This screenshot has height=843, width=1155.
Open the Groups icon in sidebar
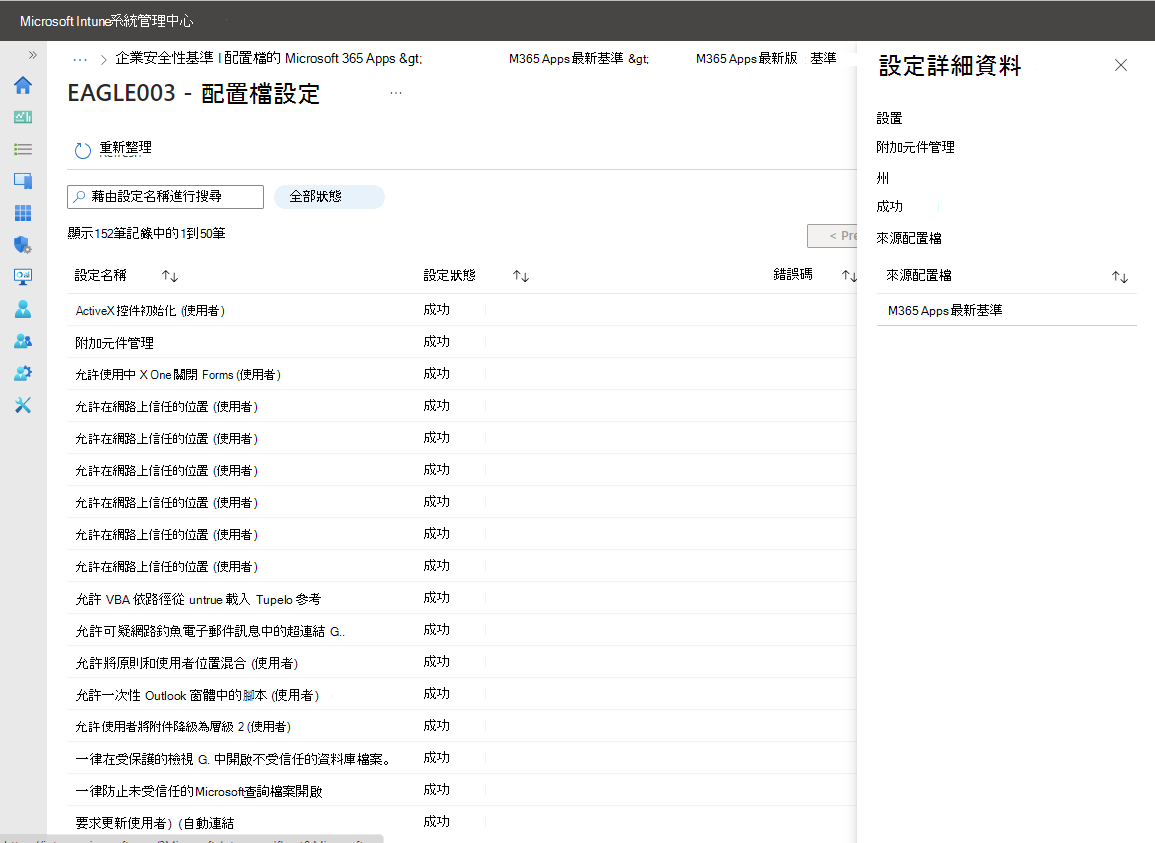[x=23, y=341]
